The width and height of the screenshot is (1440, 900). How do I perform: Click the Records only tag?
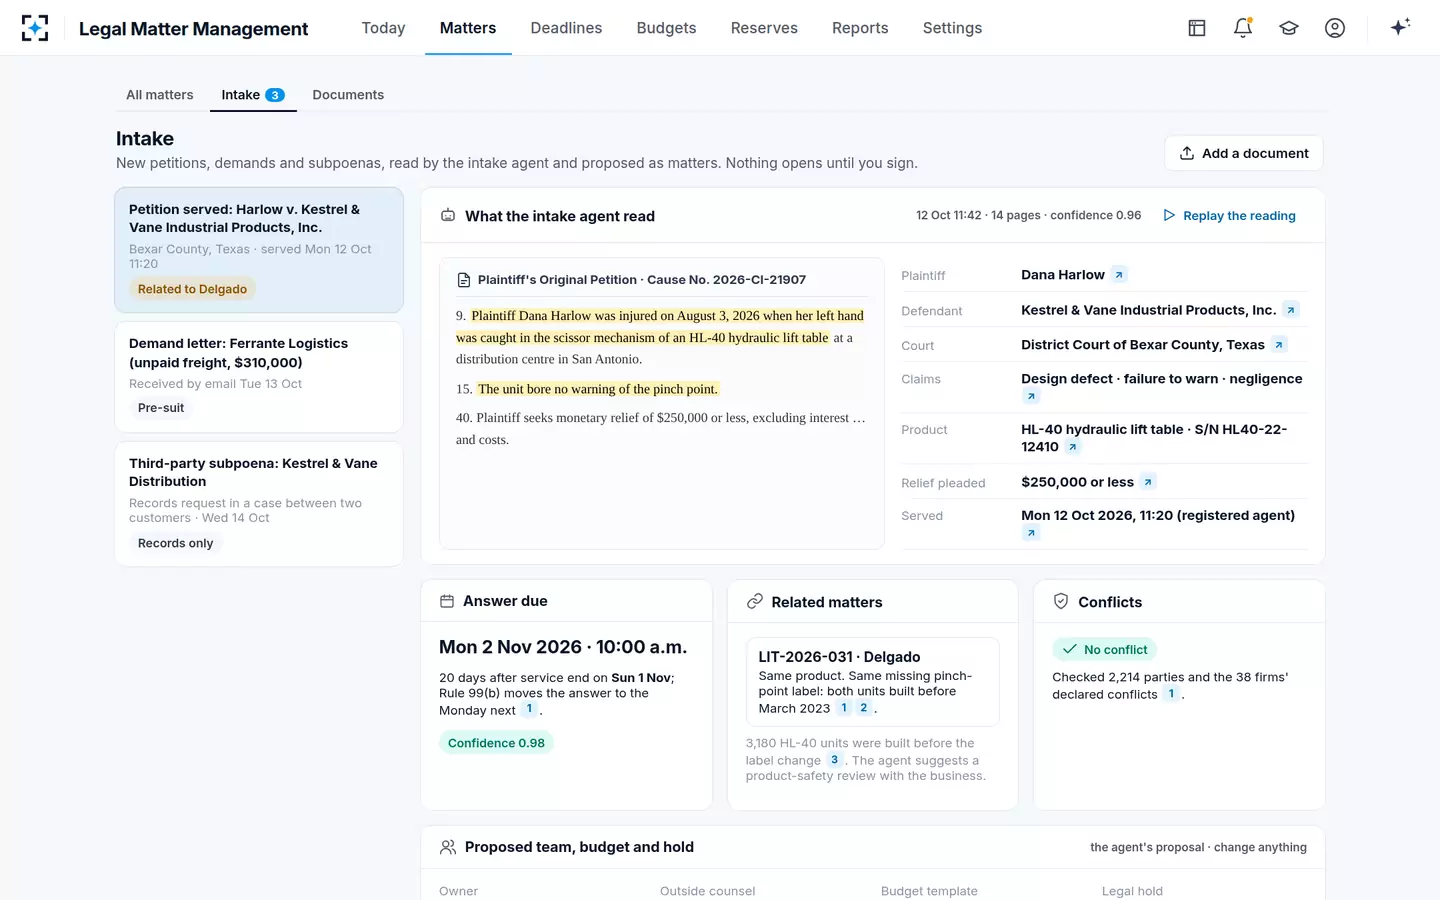point(176,543)
